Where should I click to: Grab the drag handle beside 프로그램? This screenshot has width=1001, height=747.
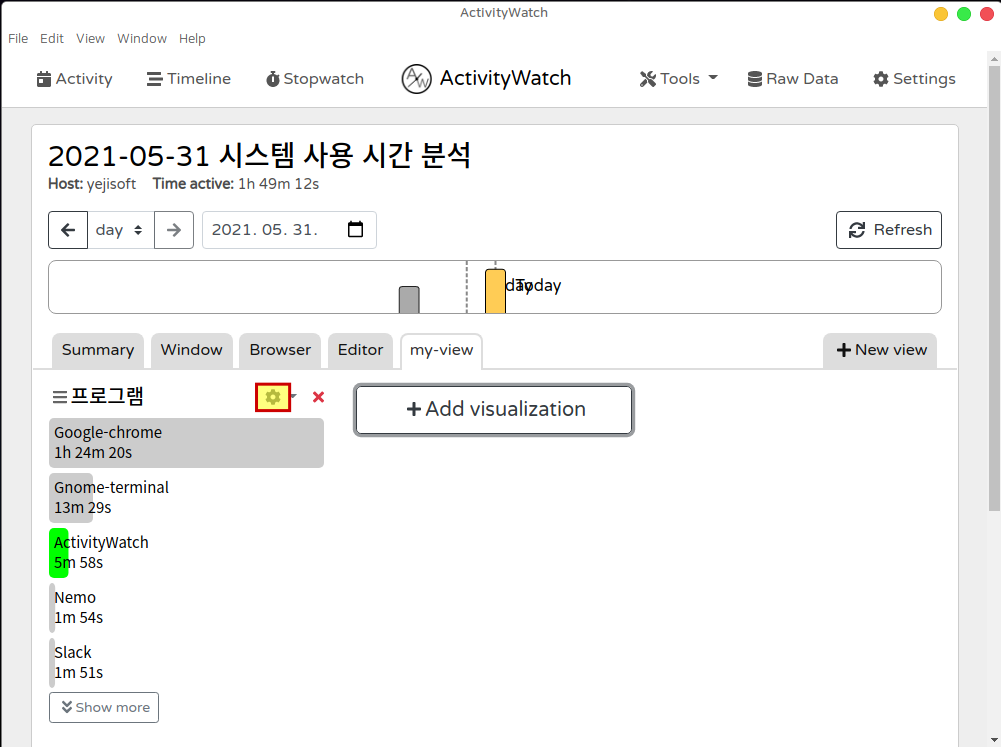[59, 397]
